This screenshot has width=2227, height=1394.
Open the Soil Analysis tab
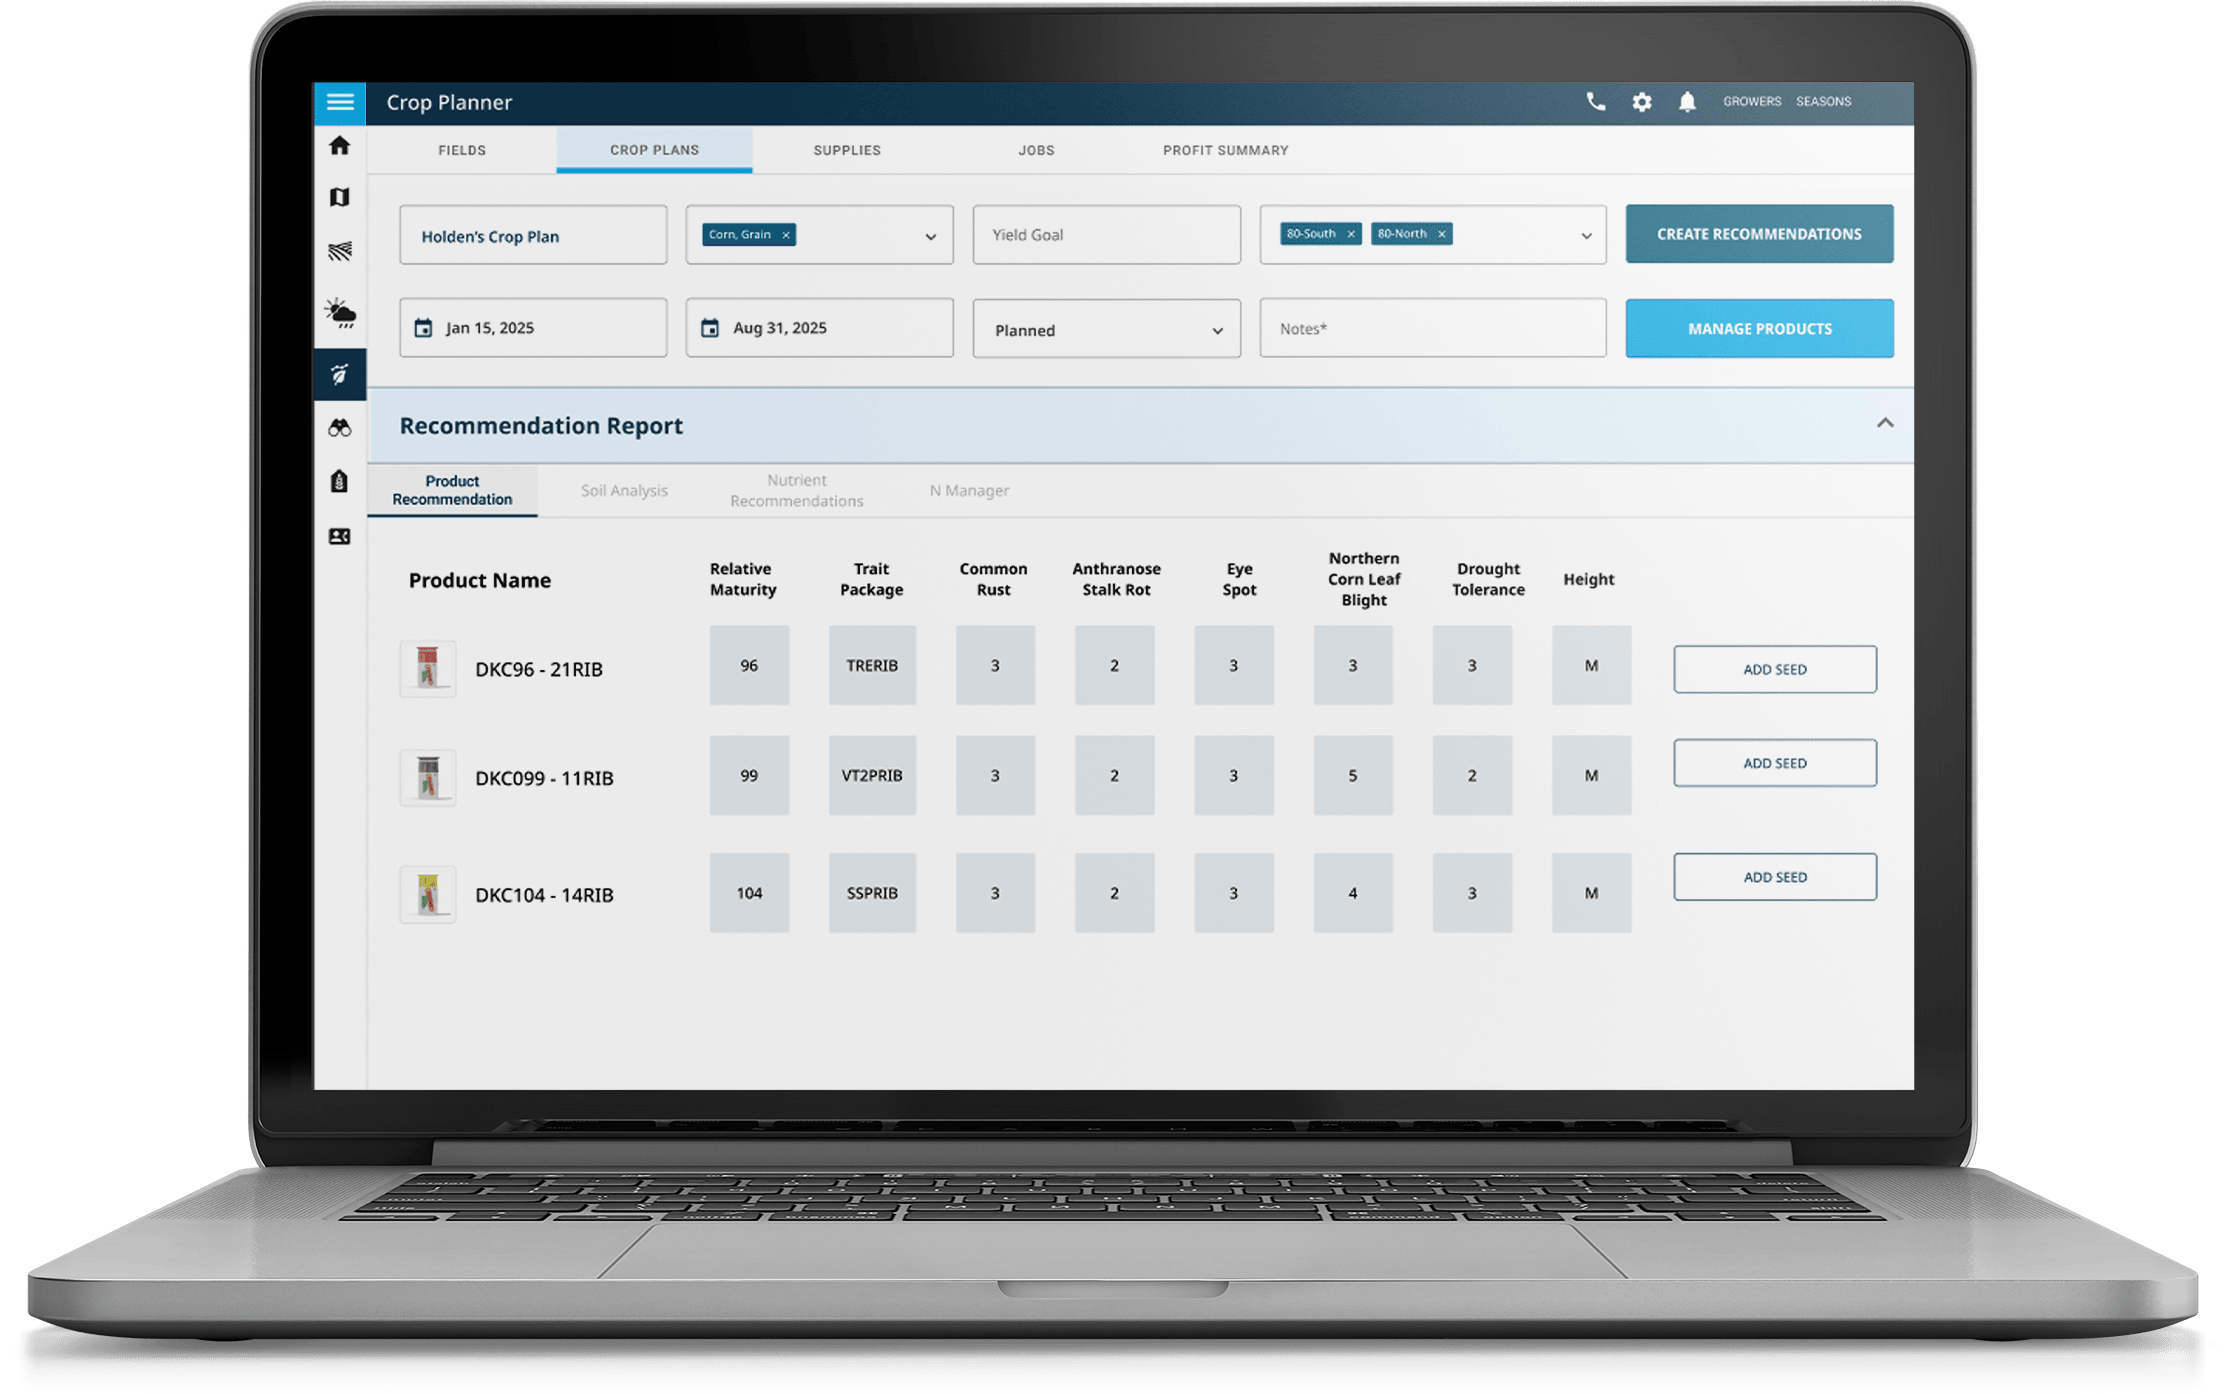click(x=624, y=490)
